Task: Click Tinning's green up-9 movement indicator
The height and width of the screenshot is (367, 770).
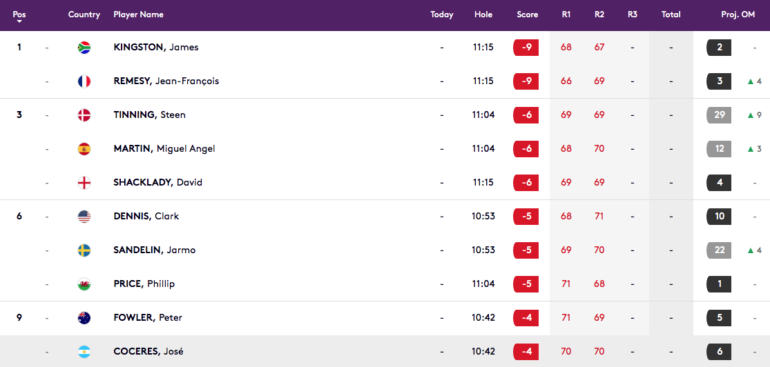Action: [x=754, y=115]
